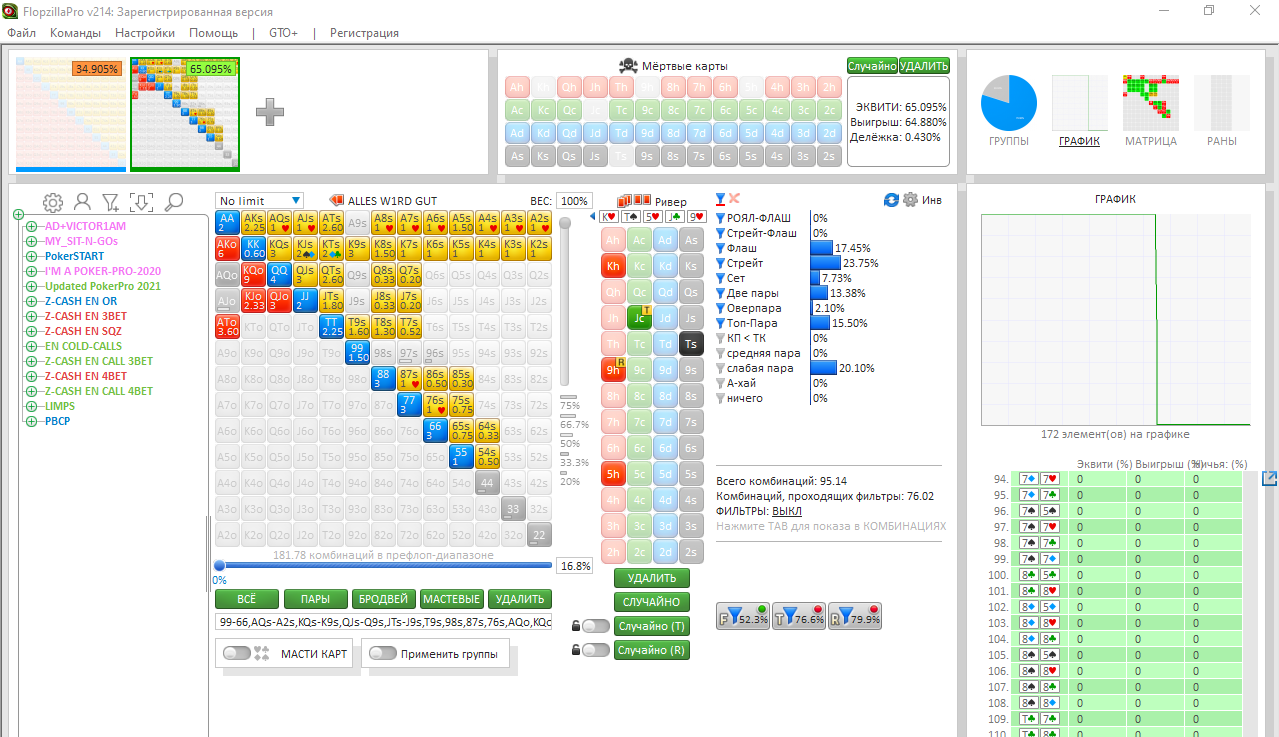Enable the Применить группы switch
Image resolution: width=1279 pixels, height=737 pixels.
pyautogui.click(x=383, y=653)
